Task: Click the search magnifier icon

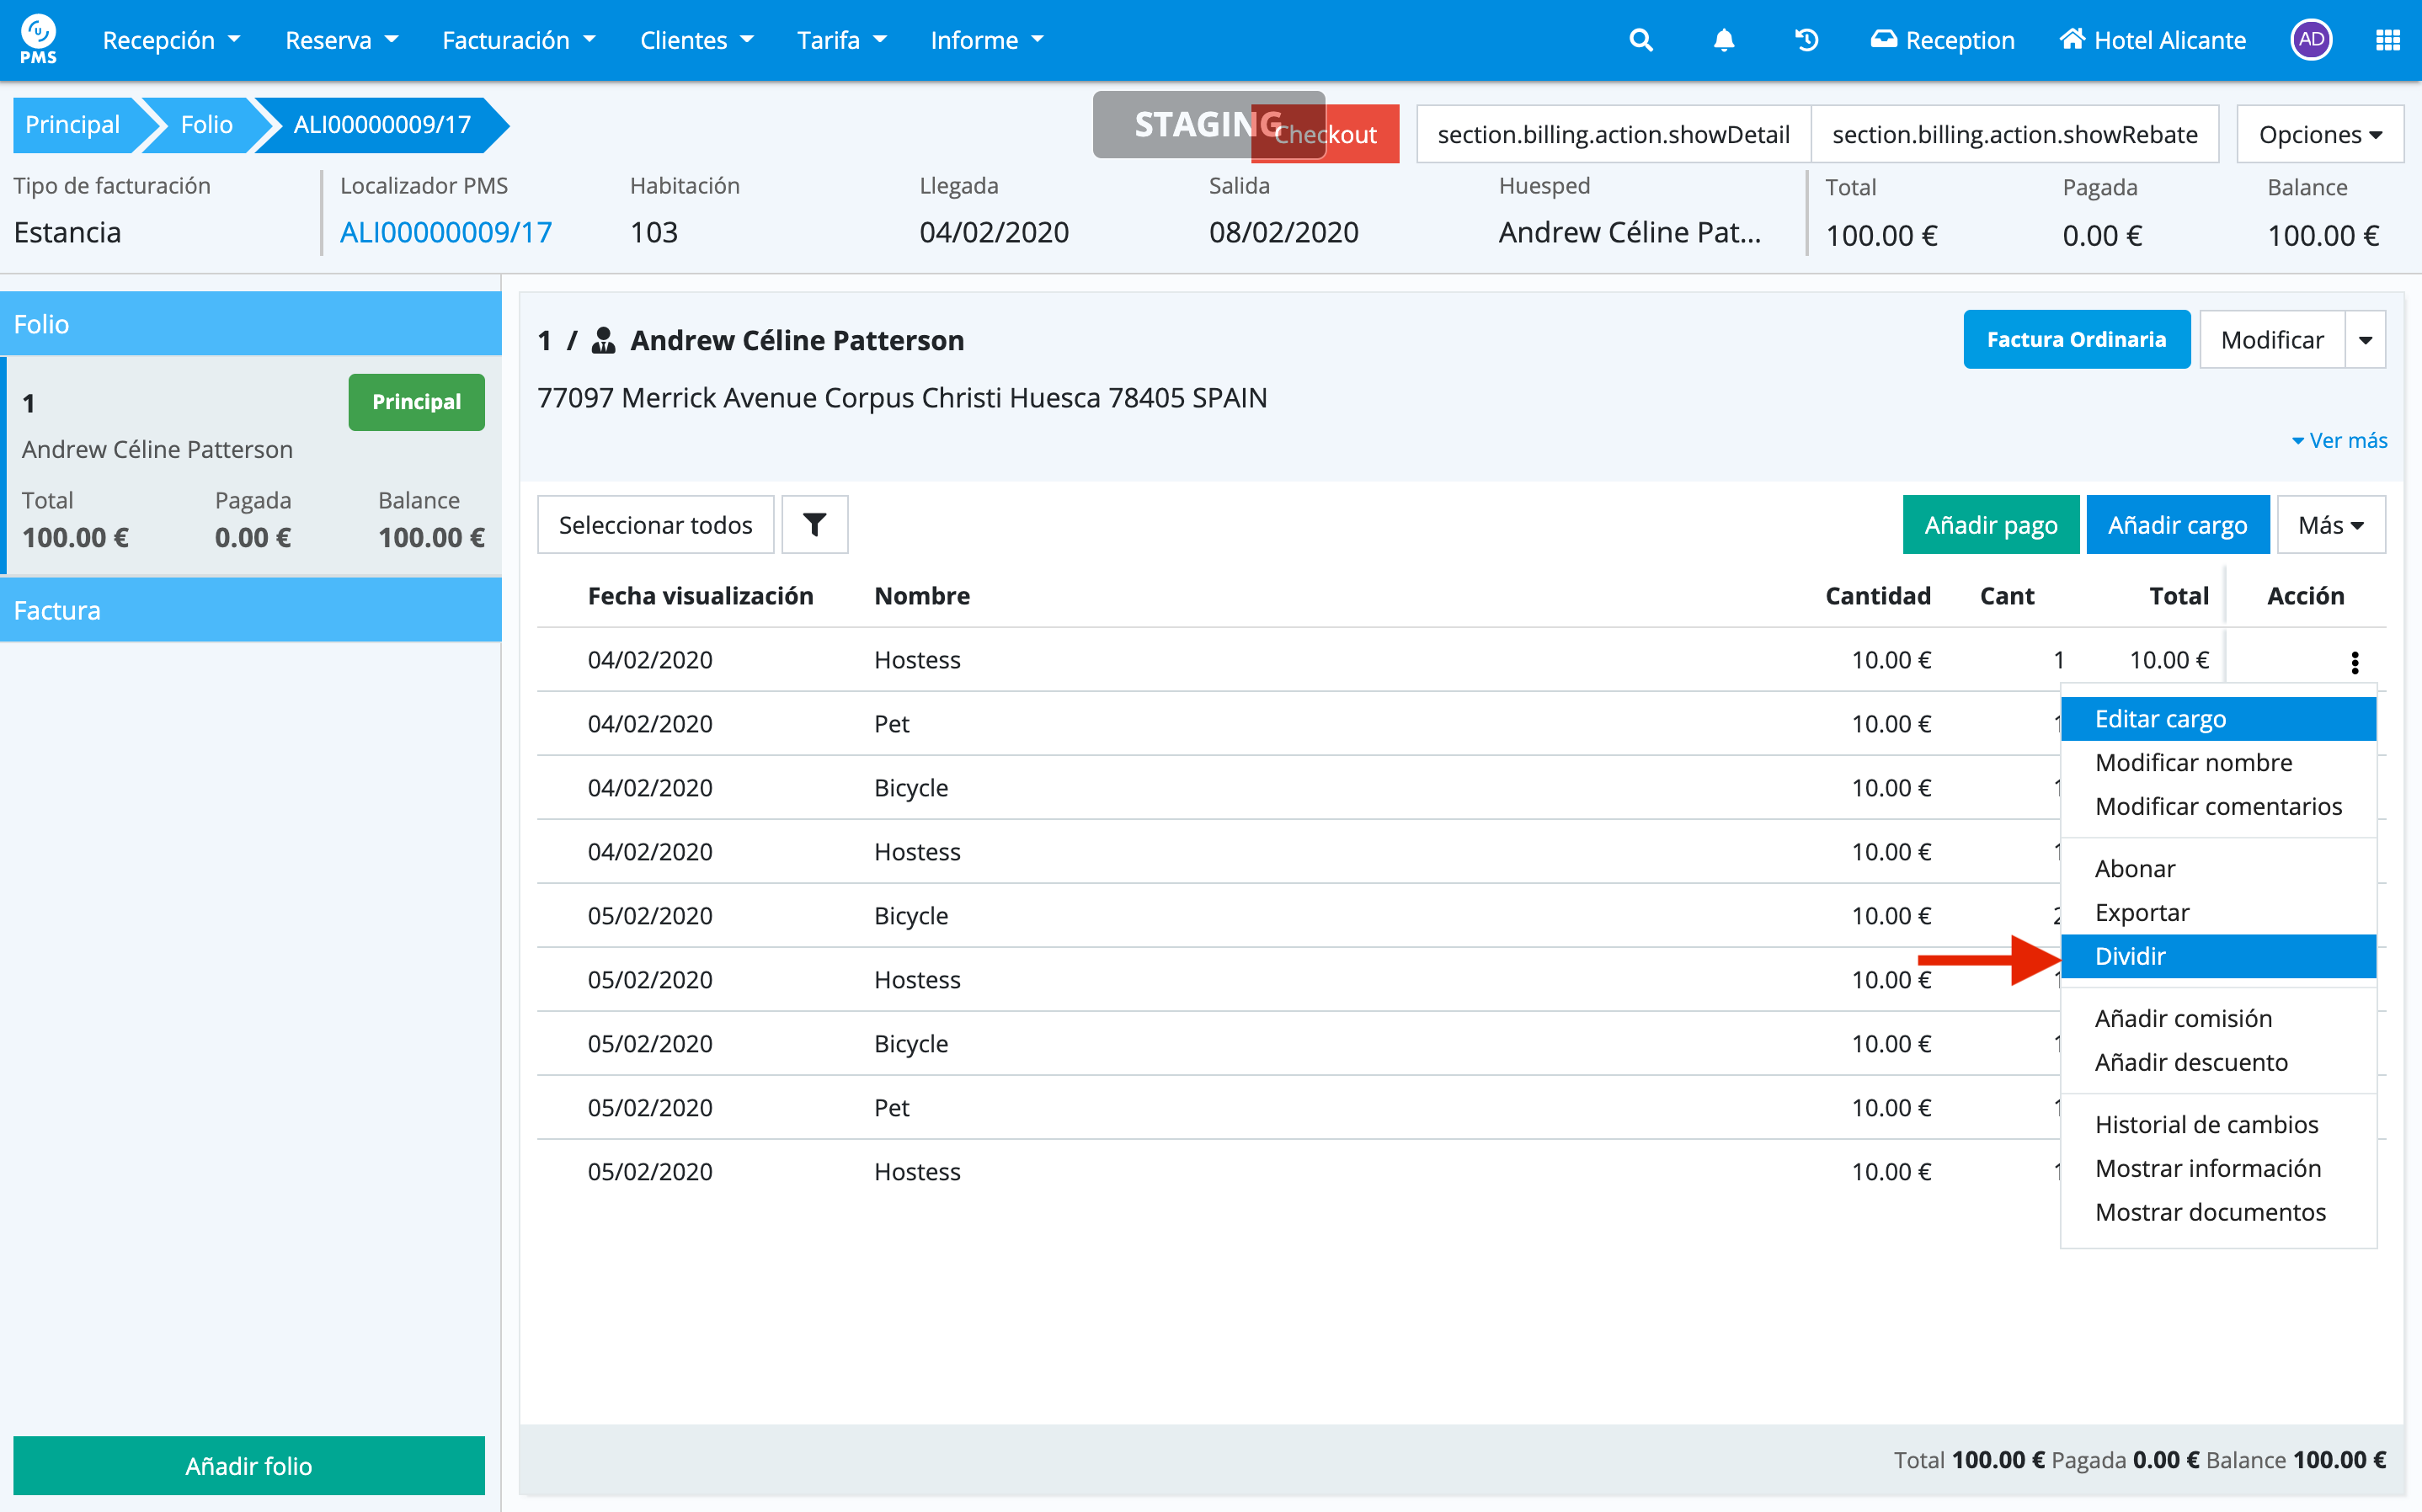Action: [x=1640, y=40]
